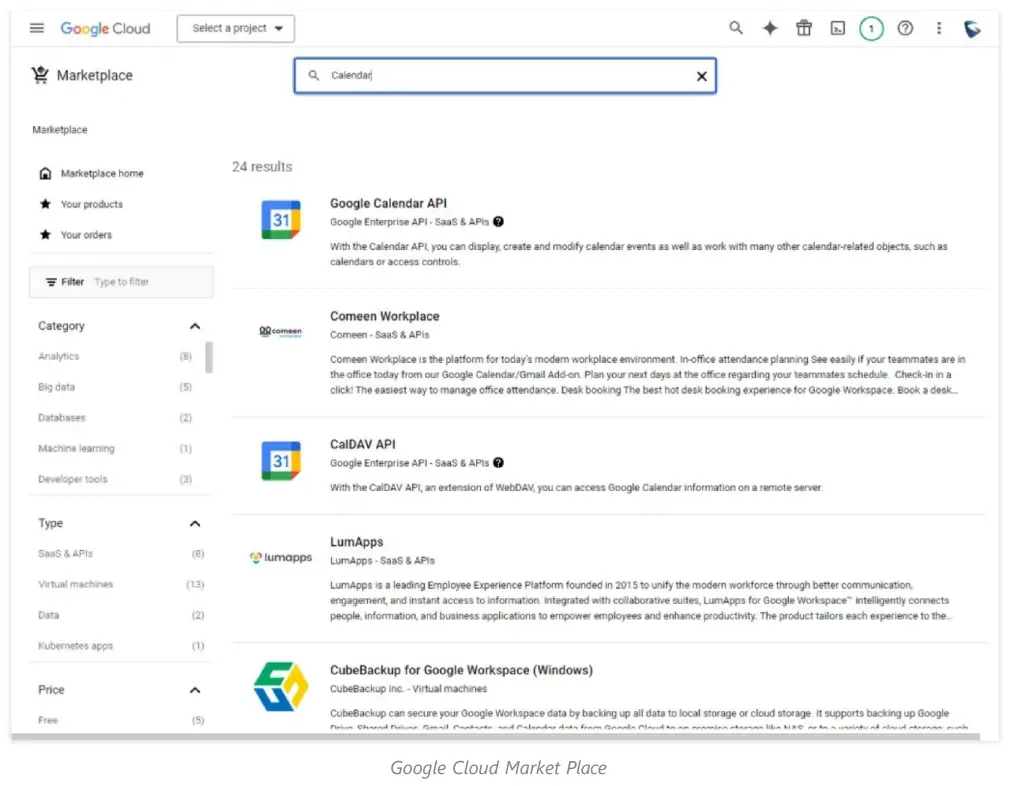Open the CalDAV API calendar logo
The height and width of the screenshot is (786, 1014).
(281, 461)
